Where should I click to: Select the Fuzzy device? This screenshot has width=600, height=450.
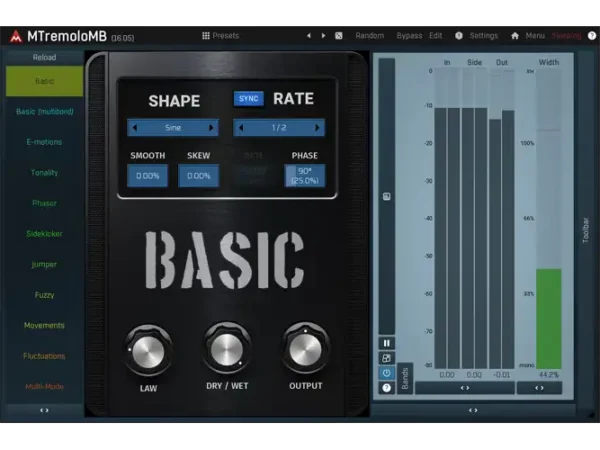44,295
